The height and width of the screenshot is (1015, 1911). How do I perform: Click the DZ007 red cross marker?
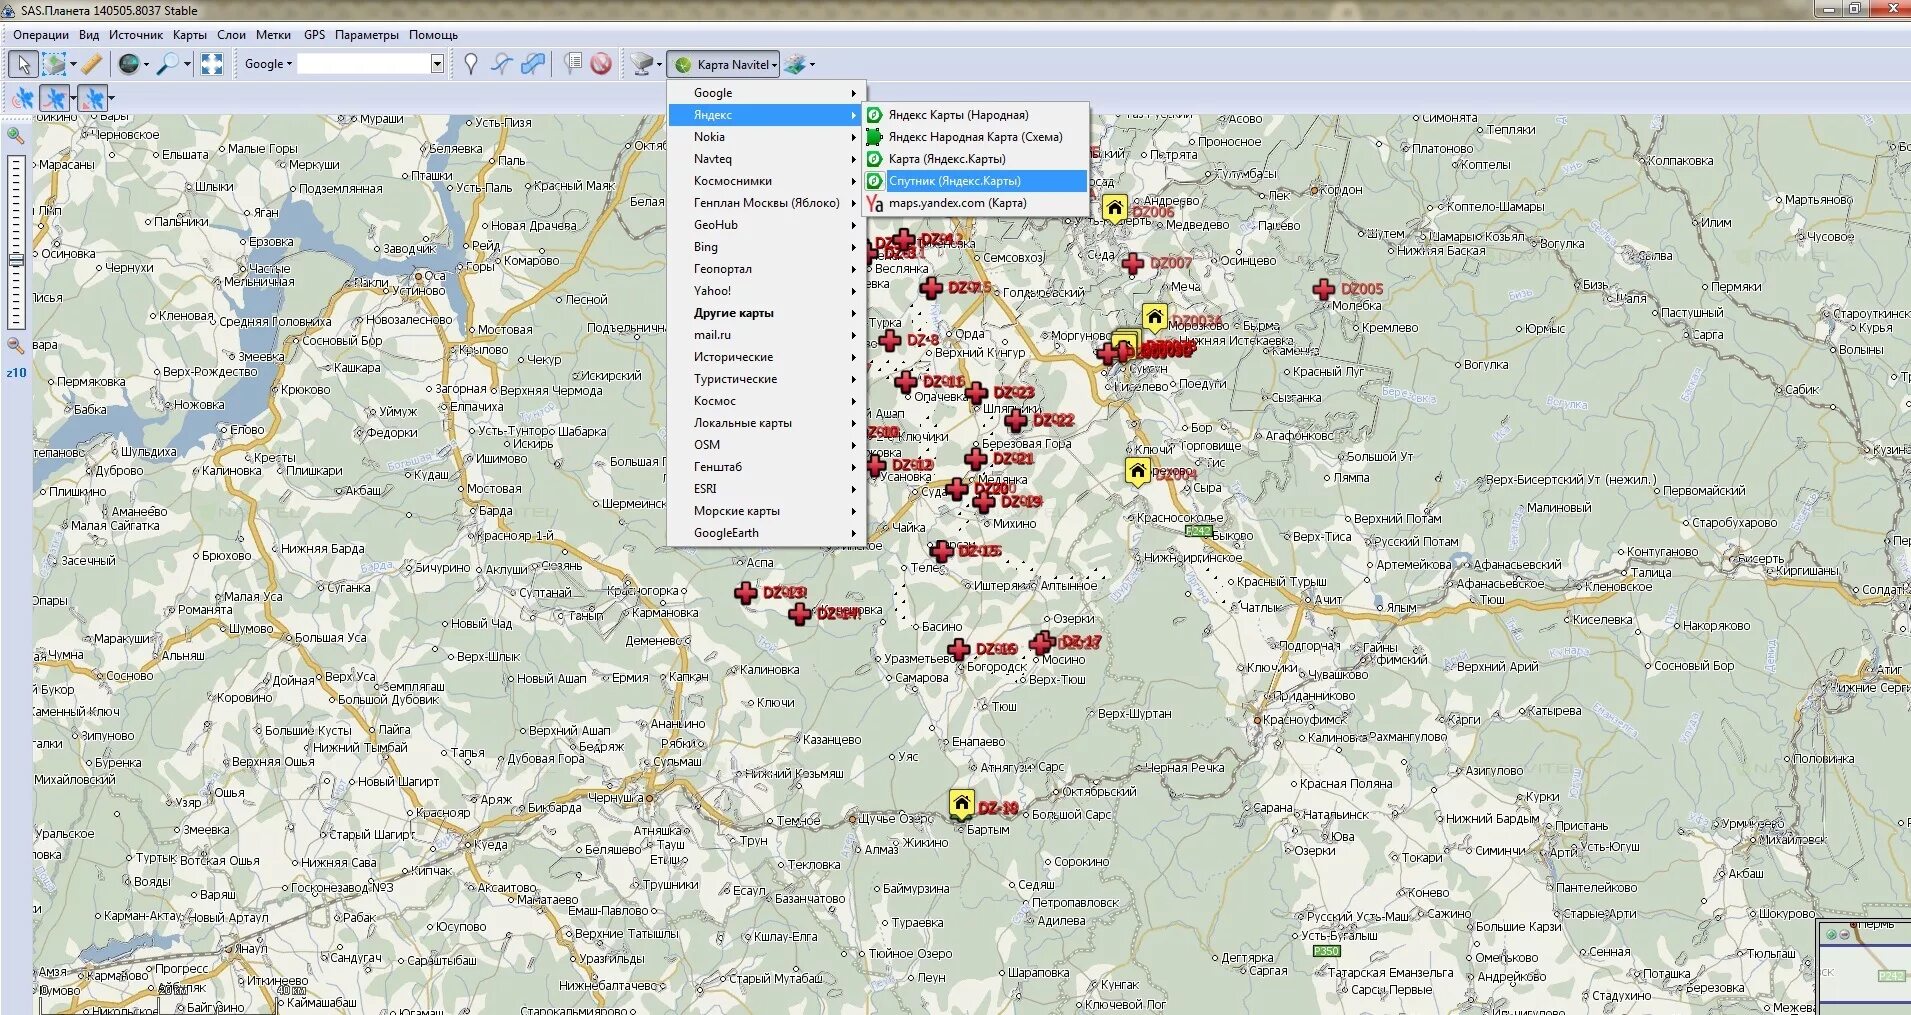1132,264
